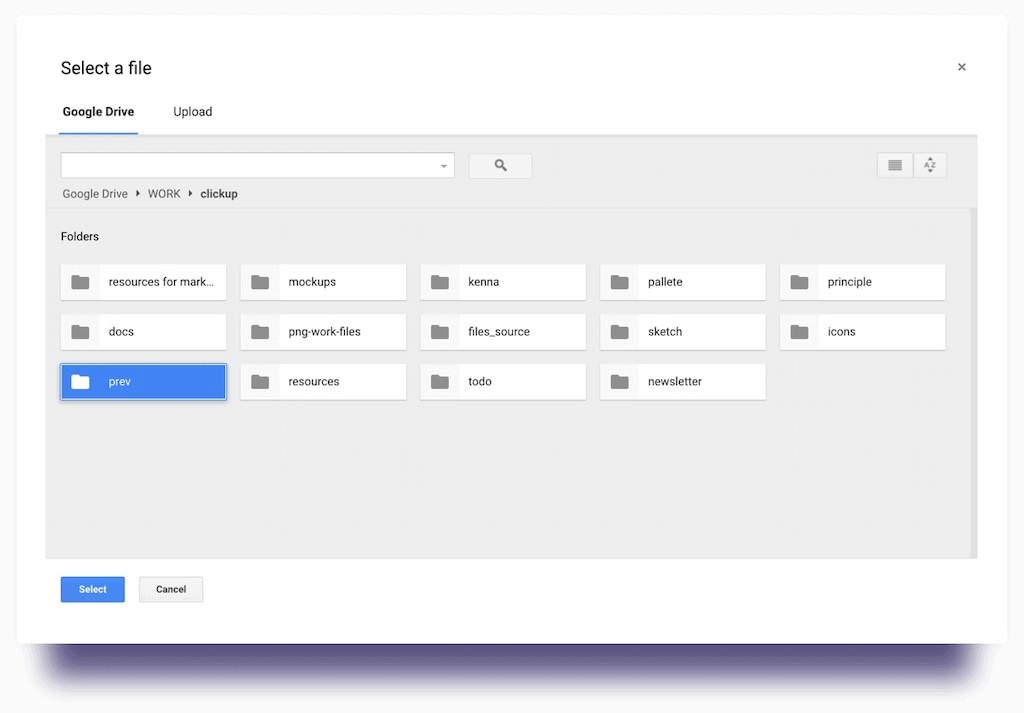The image size is (1024, 713).
Task: Open the "docs" folder
Action: 142,332
